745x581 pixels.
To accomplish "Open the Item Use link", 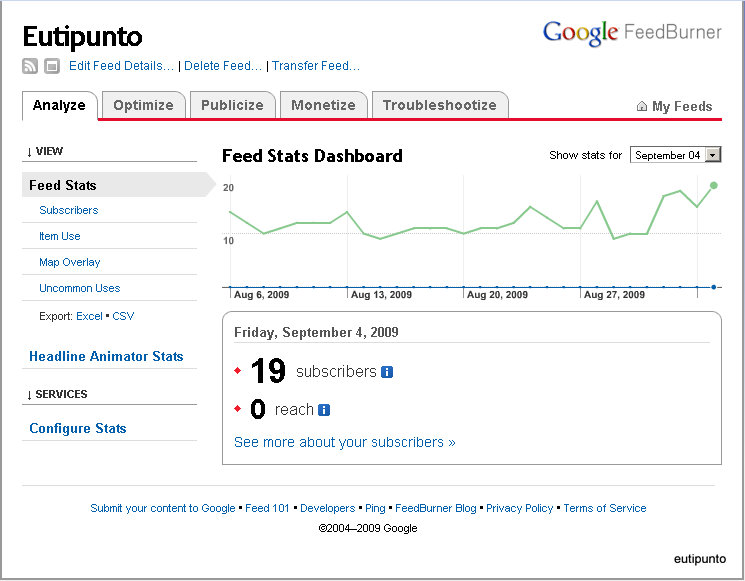I will tap(59, 236).
